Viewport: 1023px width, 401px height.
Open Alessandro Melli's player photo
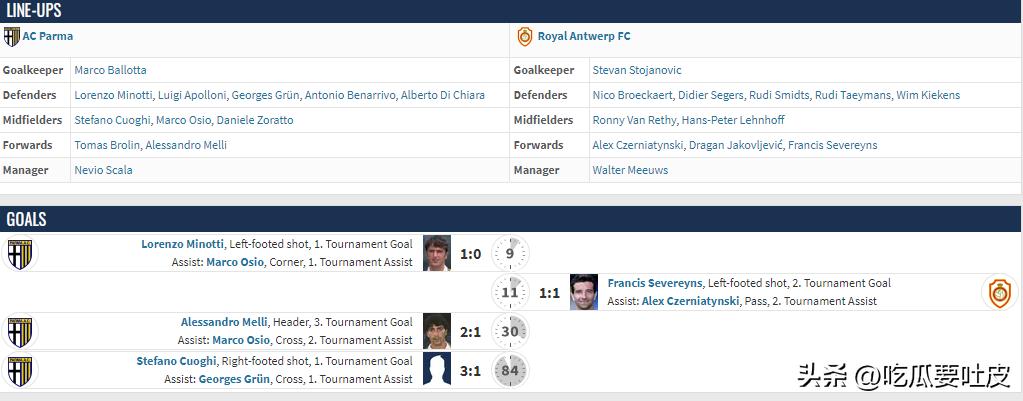(437, 331)
